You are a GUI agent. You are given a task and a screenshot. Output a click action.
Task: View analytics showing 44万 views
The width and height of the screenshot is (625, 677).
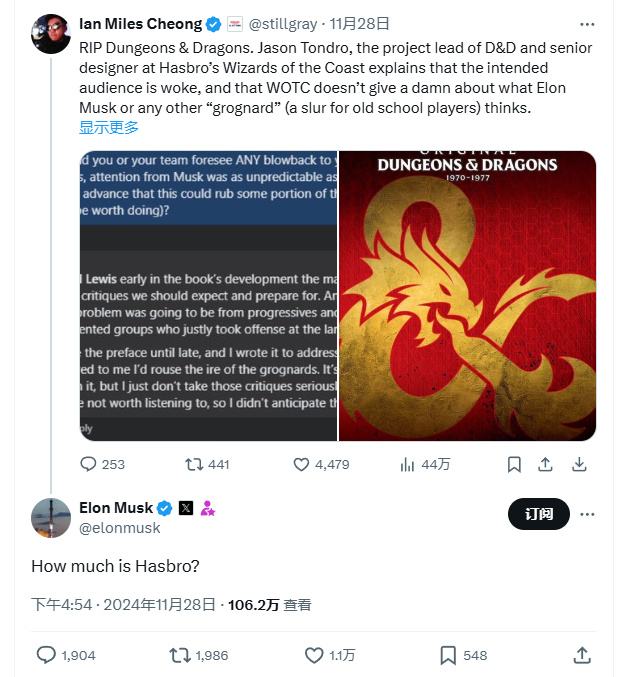(x=408, y=464)
